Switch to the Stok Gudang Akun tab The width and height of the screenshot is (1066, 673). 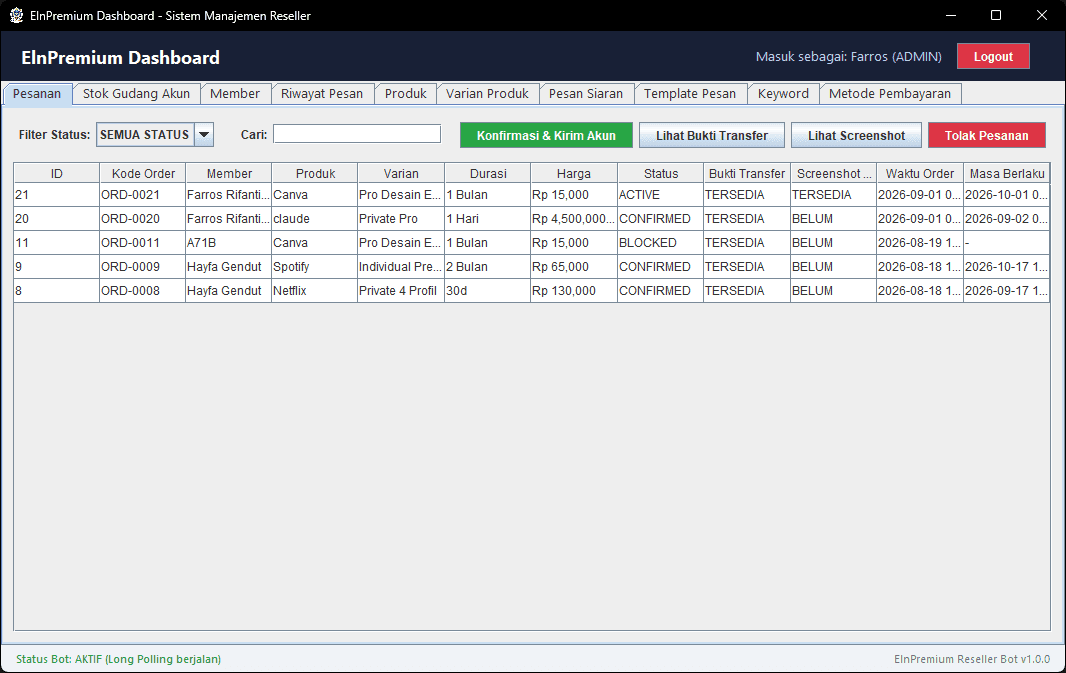(x=136, y=94)
